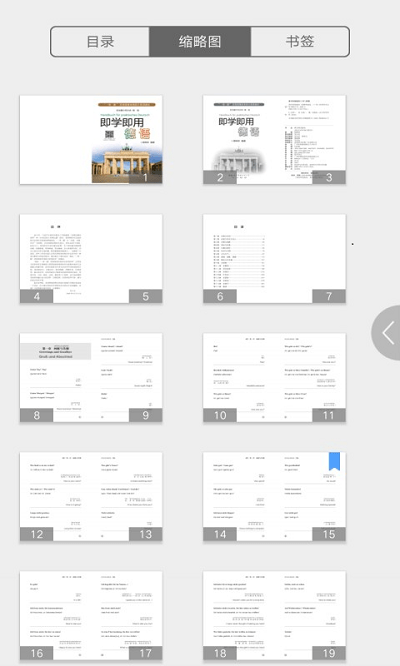Click the blue bookmark ribbon icon
Image resolution: width=400 pixels, height=666 pixels.
(335, 461)
